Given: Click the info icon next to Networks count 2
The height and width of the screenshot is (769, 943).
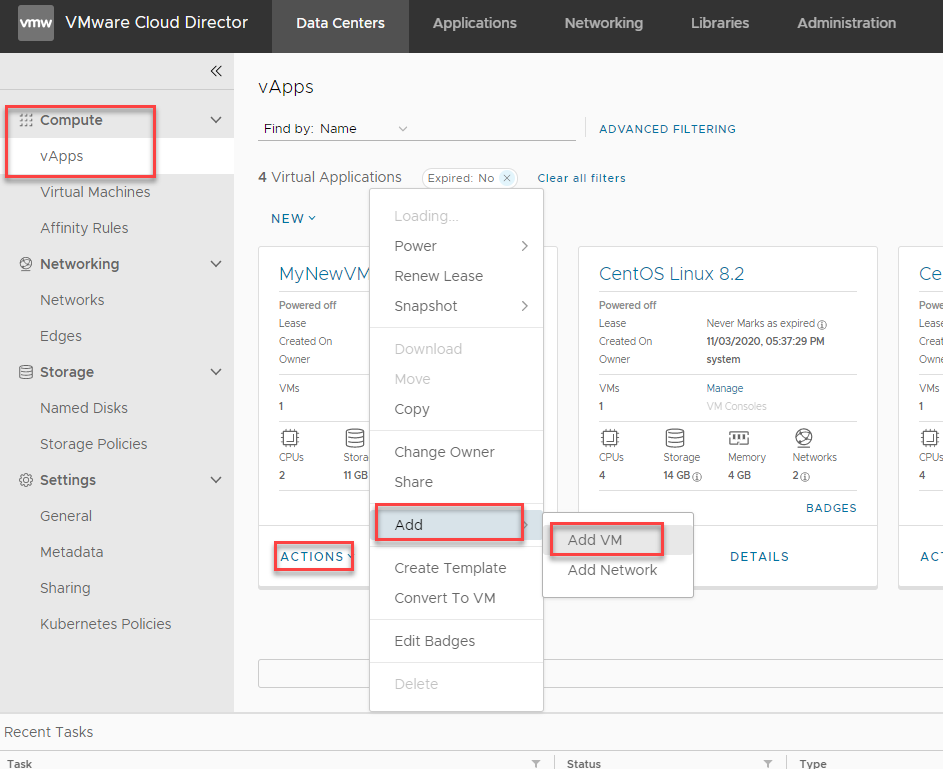Looking at the screenshot, I should 805,477.
